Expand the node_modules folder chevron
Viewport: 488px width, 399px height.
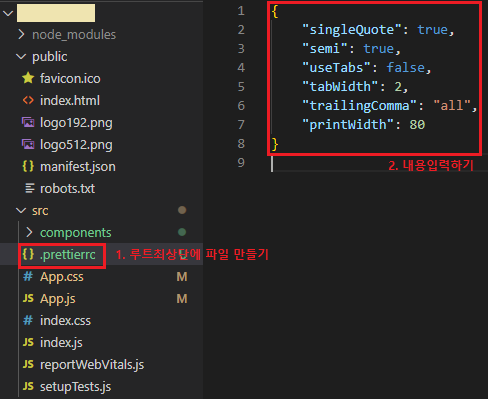(21, 34)
